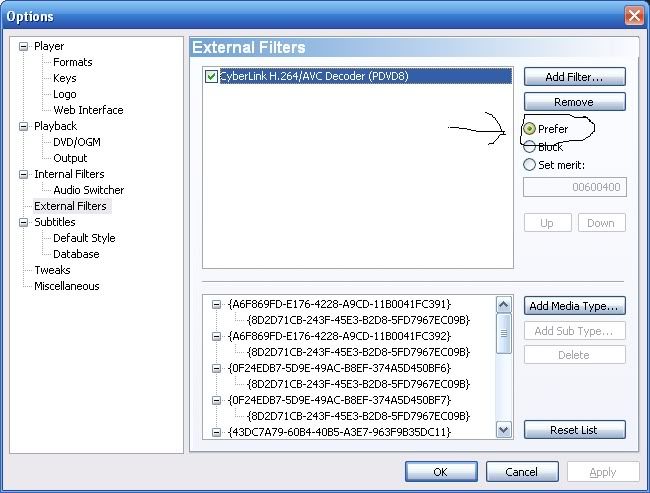Click the Reset List button
This screenshot has width=650, height=493.
(x=575, y=430)
